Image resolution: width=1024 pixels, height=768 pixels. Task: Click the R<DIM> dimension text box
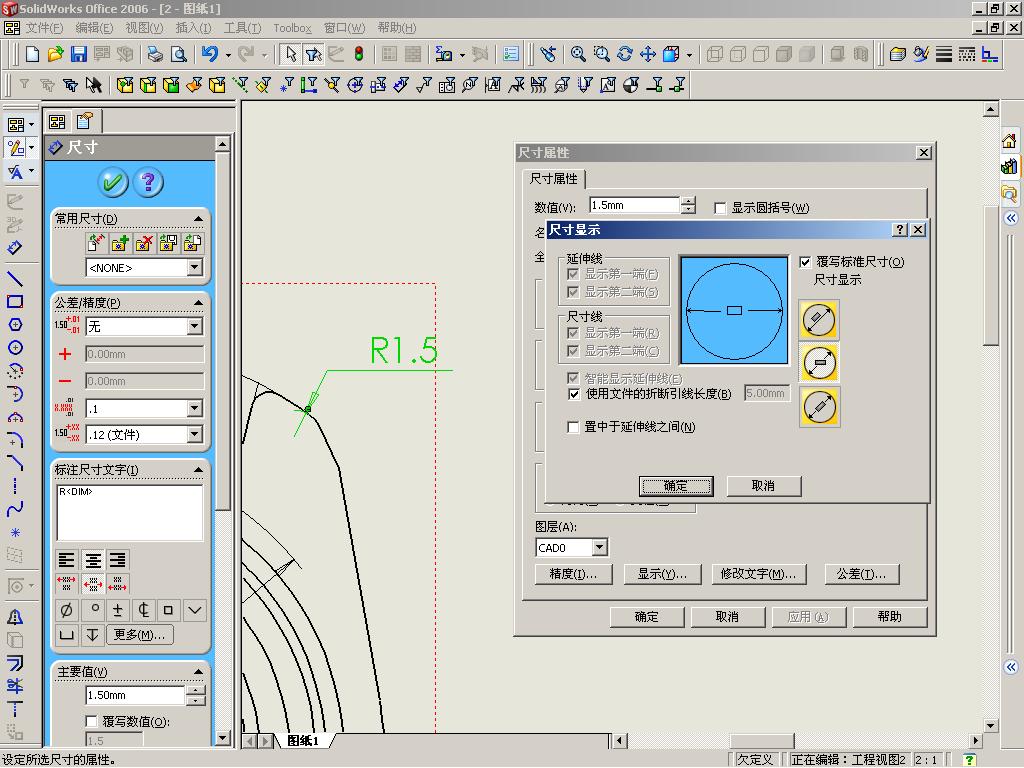point(130,513)
